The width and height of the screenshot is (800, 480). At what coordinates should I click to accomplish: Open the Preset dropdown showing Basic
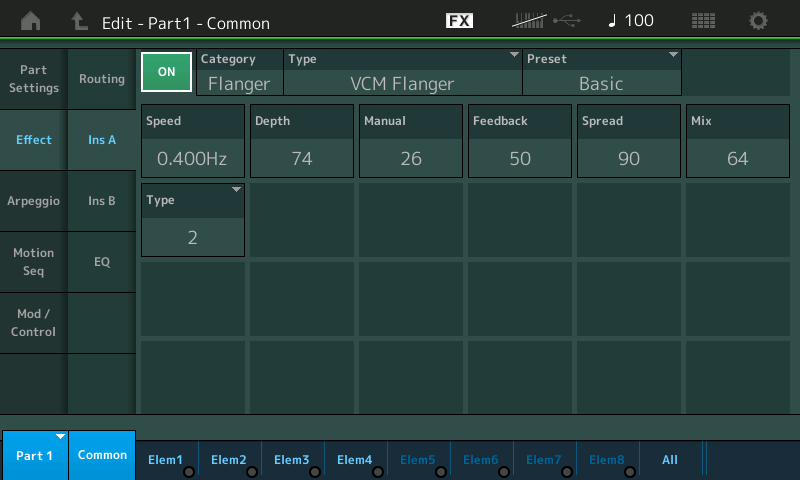click(602, 72)
